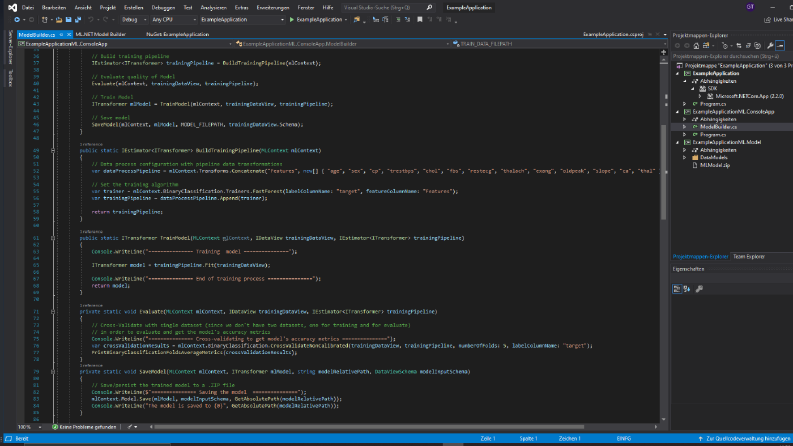793x446 pixels.
Task: Click the wrench properties icon in Projektmappen-Explorer
Action: (770, 46)
